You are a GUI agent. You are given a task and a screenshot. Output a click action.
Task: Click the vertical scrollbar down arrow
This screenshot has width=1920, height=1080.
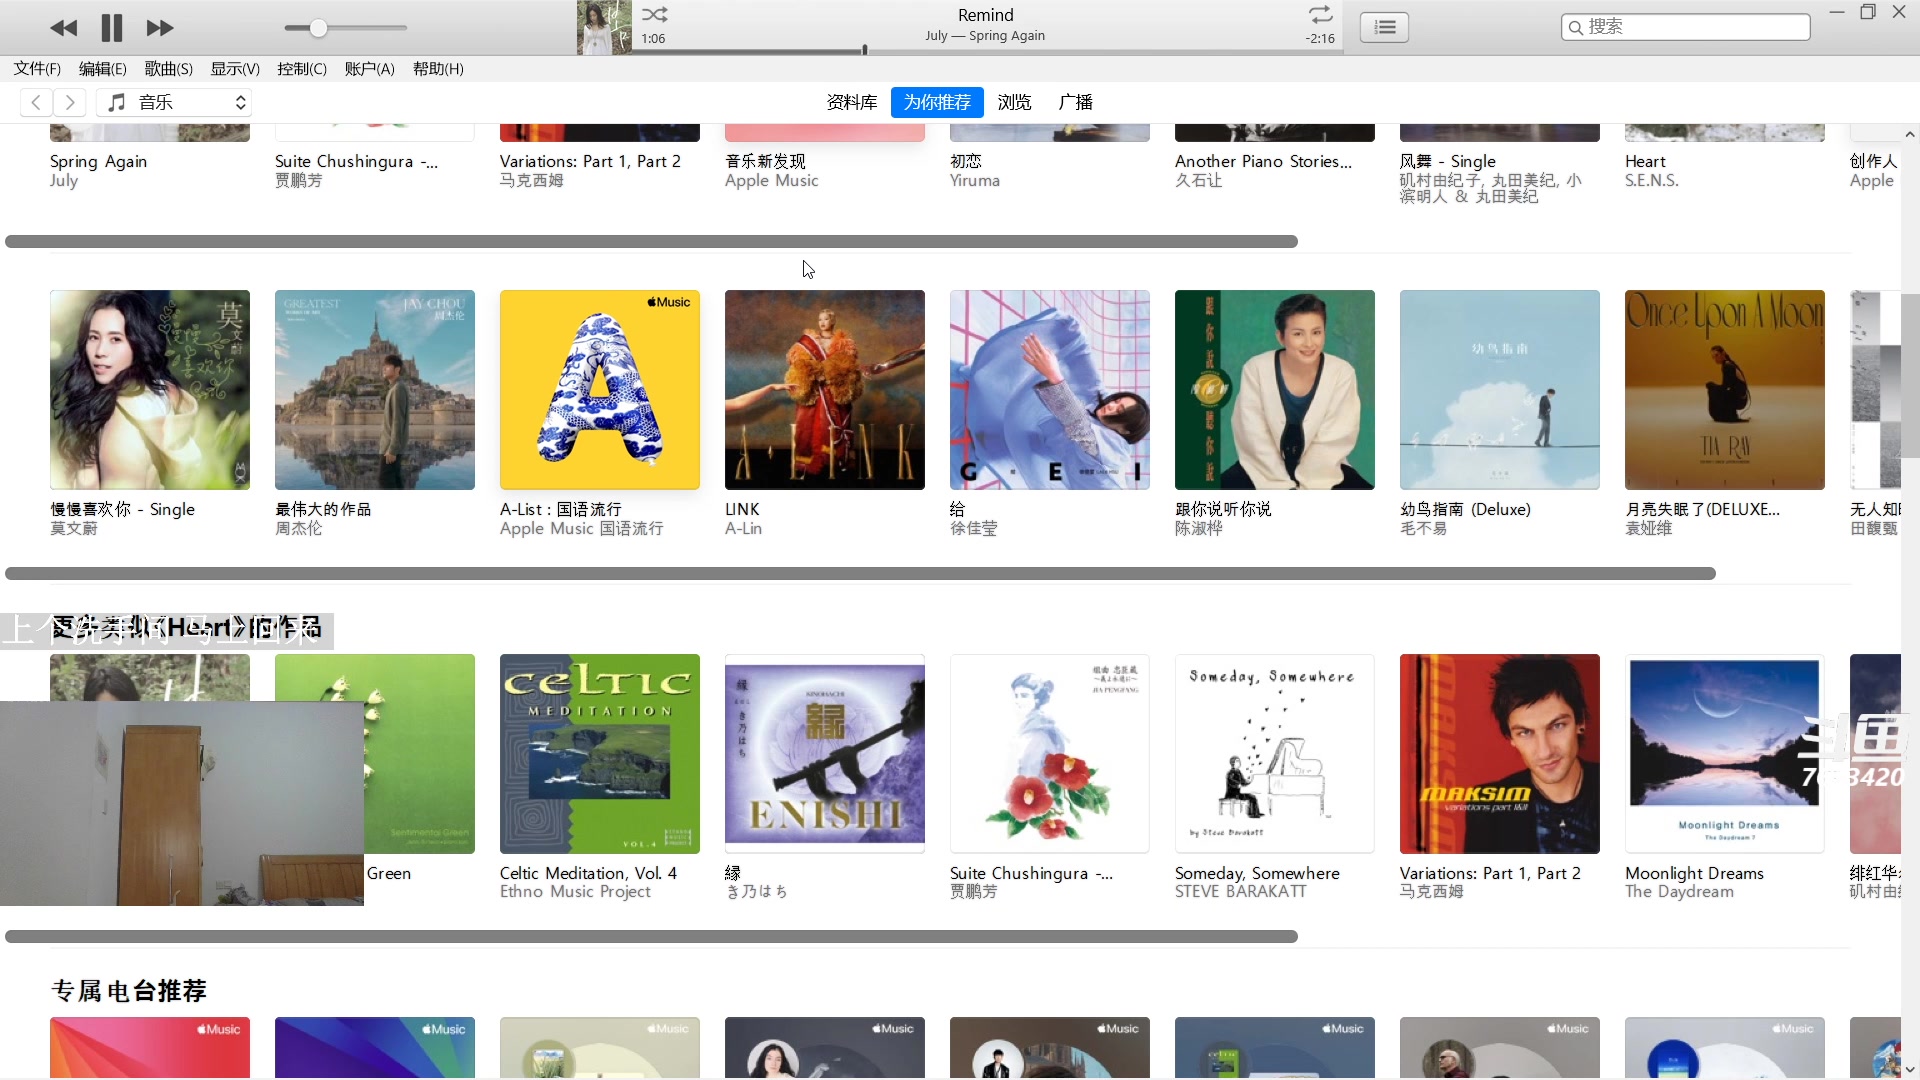pyautogui.click(x=1910, y=1069)
